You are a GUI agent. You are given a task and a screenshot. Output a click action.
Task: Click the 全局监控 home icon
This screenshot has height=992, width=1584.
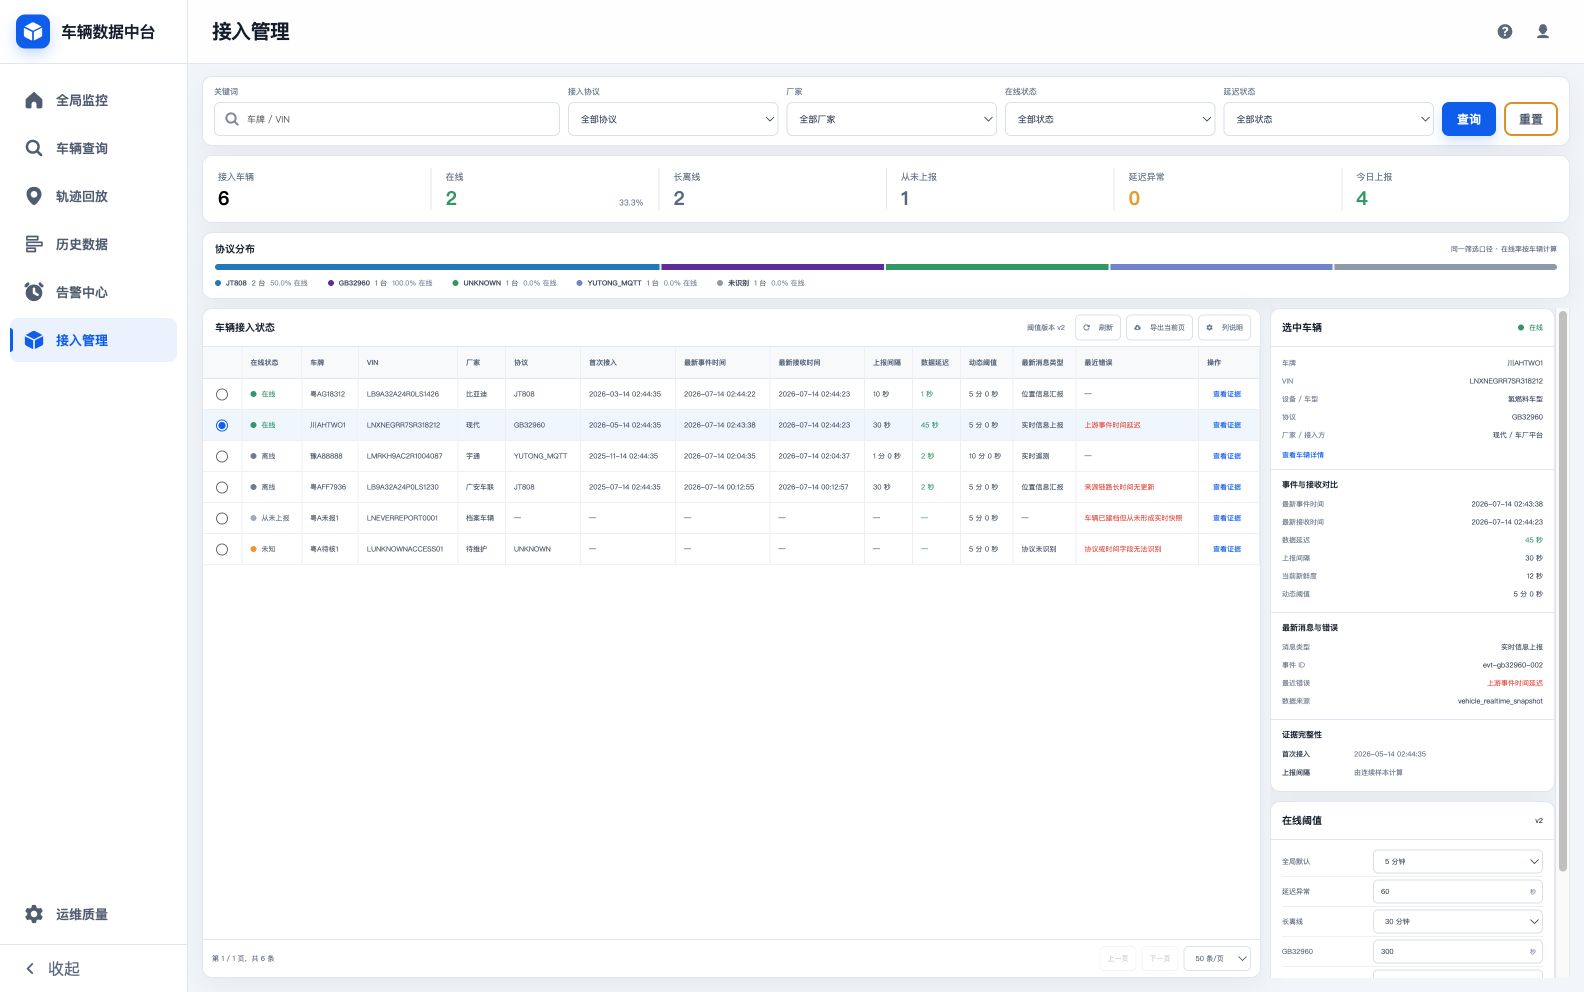pos(34,100)
